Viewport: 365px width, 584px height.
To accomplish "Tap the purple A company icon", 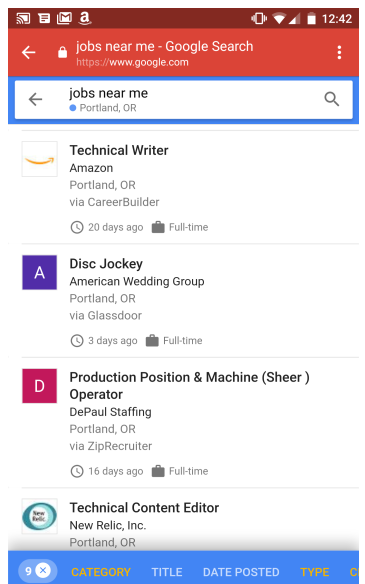I will point(39,272).
